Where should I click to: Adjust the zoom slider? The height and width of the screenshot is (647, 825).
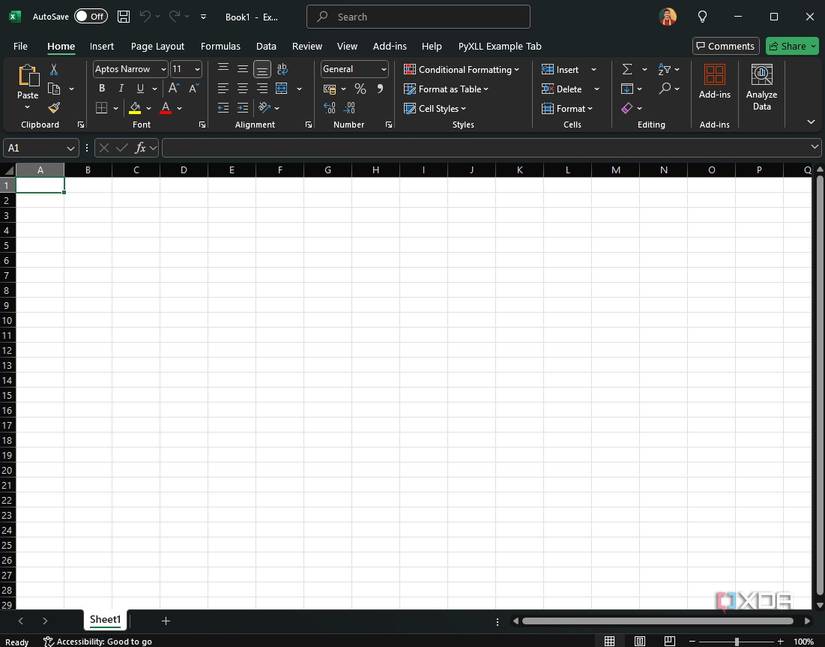tap(736, 640)
